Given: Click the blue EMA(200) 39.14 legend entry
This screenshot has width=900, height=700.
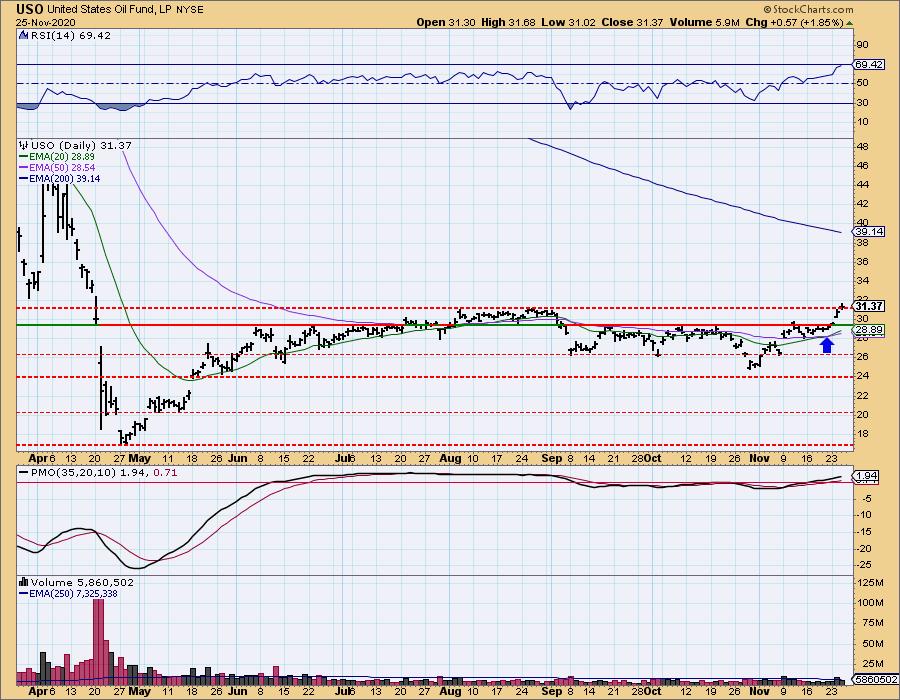Looking at the screenshot, I should tap(60, 178).
